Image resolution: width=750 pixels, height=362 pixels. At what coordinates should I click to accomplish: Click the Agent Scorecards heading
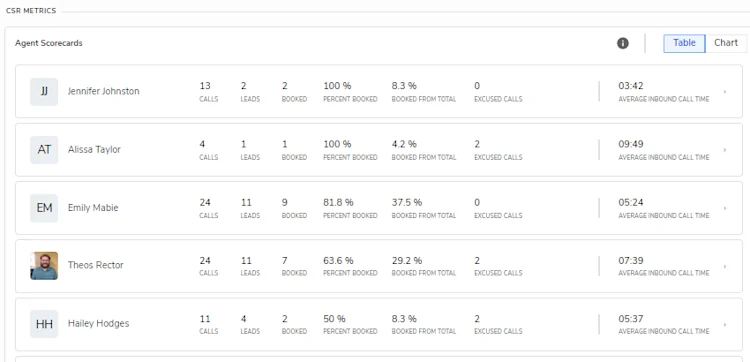pos(49,43)
